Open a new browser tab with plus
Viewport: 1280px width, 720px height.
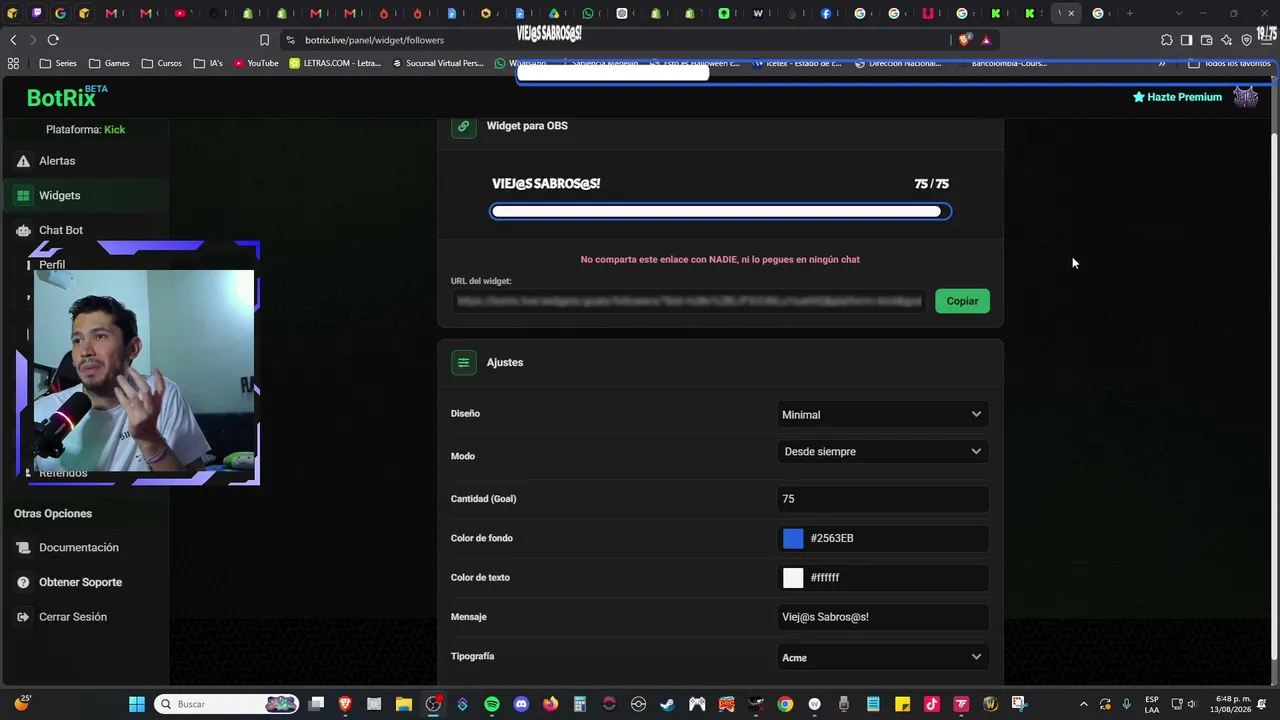click(1129, 14)
